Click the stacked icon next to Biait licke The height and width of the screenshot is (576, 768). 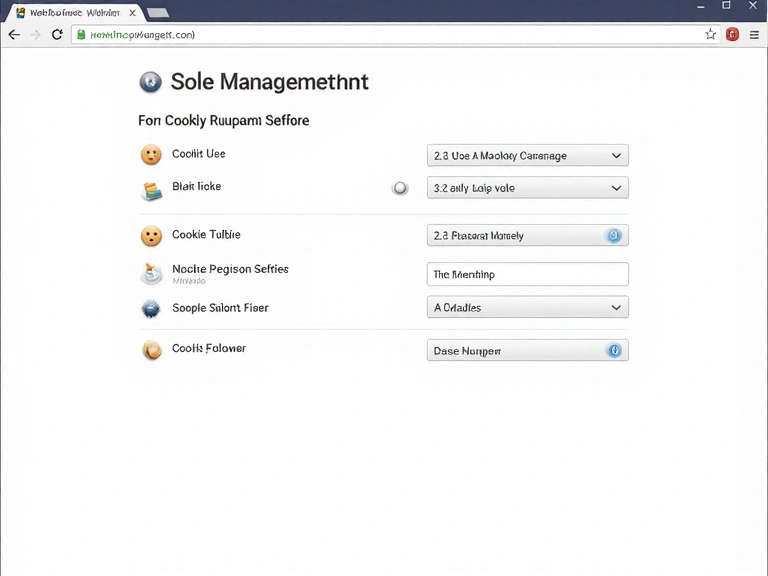(151, 190)
